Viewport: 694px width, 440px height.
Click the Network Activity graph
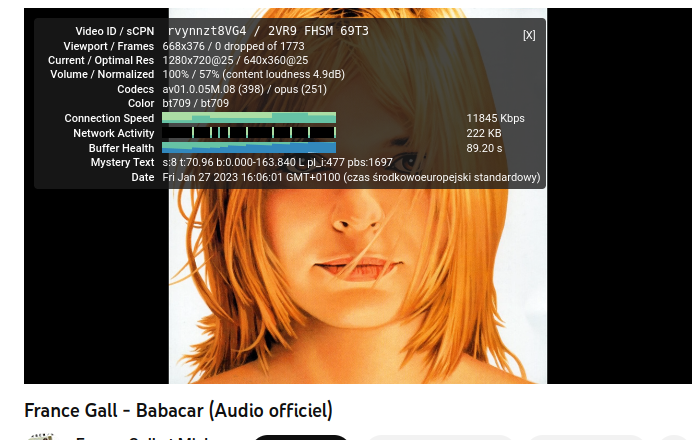pos(249,132)
